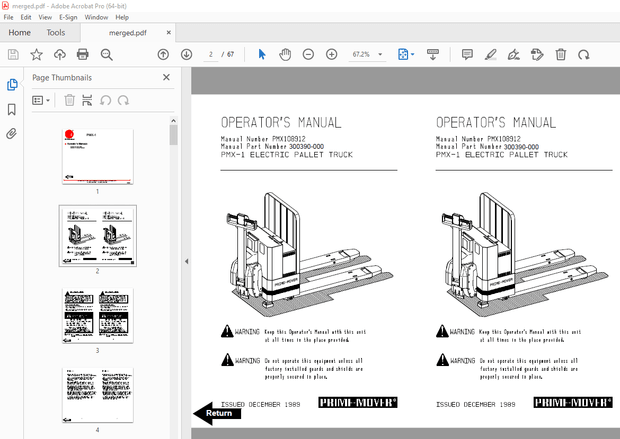Open the Edit menu
Screen dimensions: 620x439
tap(26, 17)
